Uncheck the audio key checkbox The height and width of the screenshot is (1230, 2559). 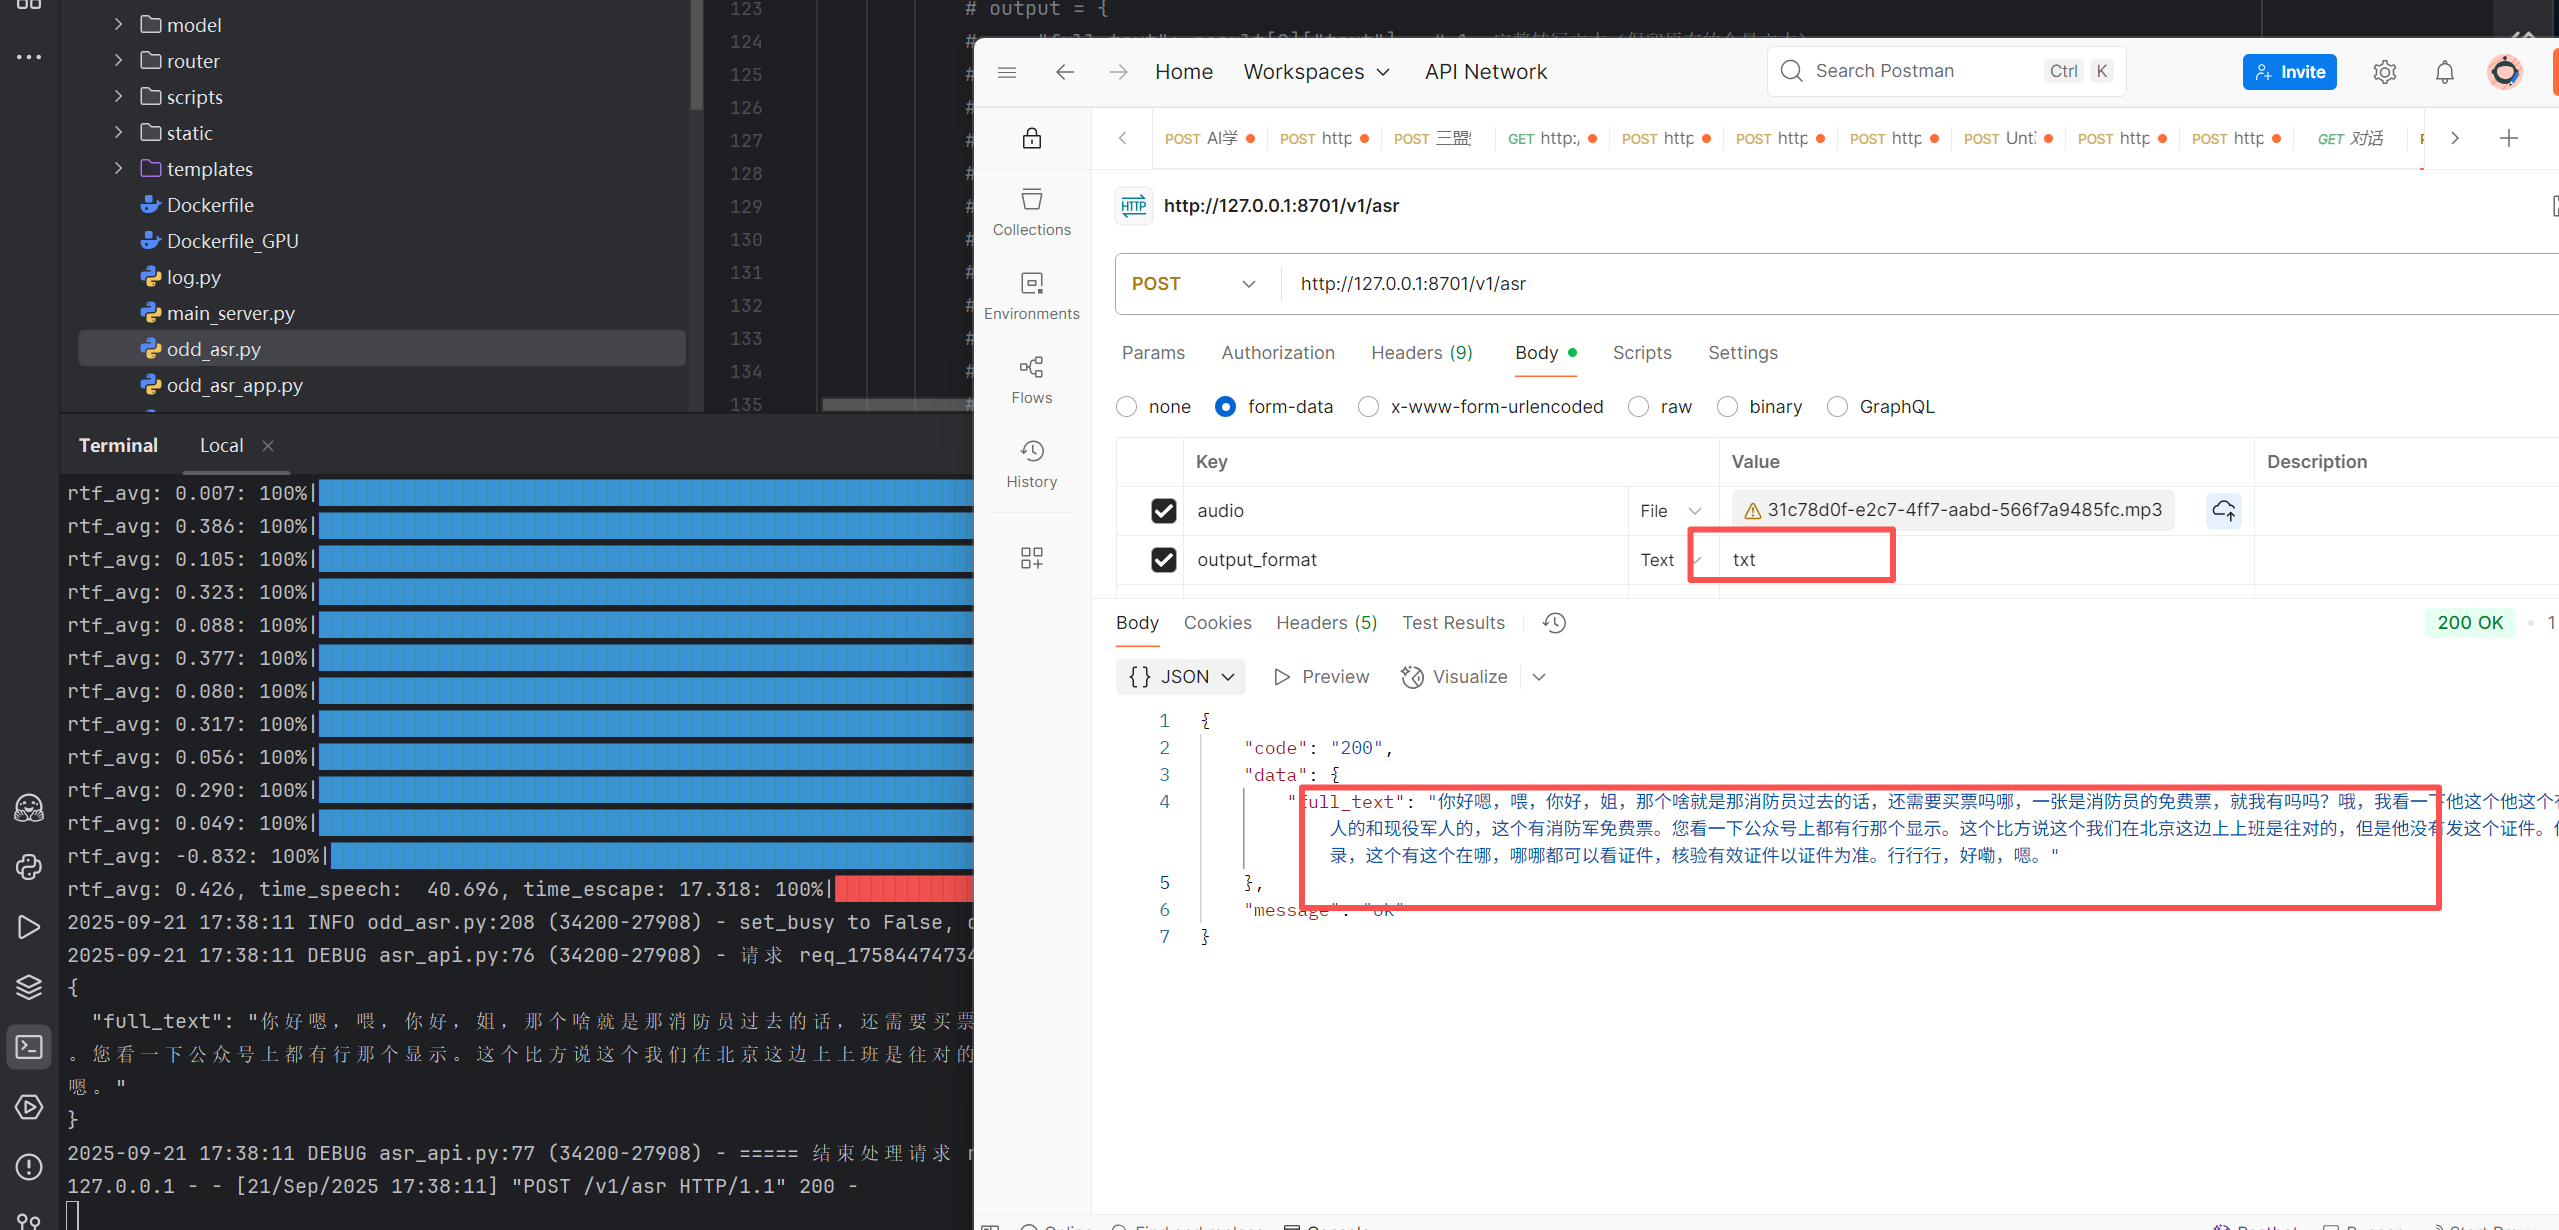point(1163,511)
